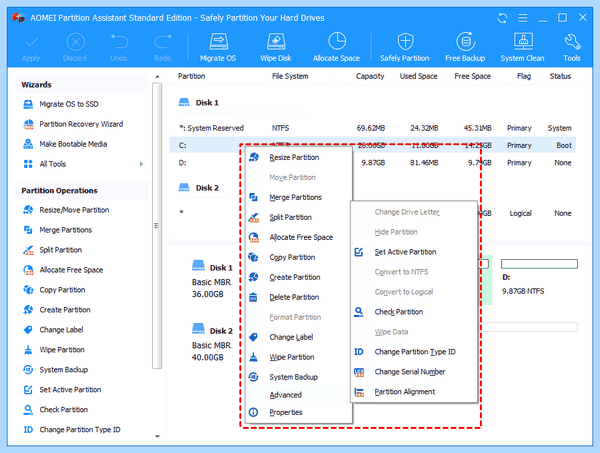Viewport: 600px width, 453px height.
Task: Open System Clean from the toolbar
Action: pos(522,47)
